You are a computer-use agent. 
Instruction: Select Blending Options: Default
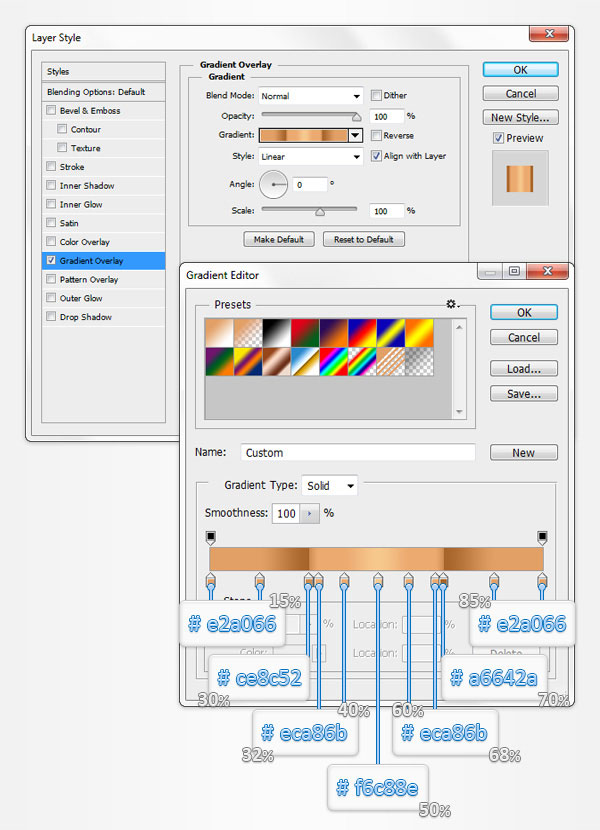coord(103,92)
